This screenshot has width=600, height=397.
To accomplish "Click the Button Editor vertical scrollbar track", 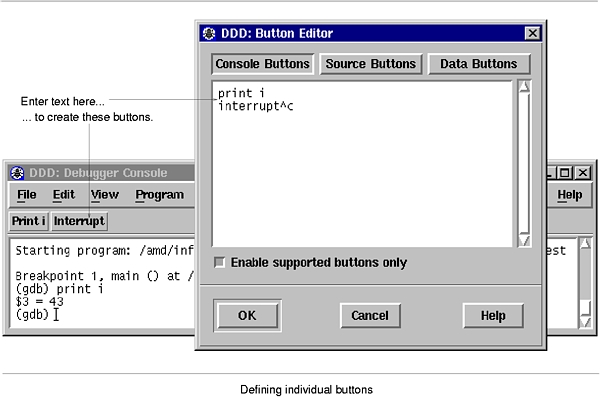I will (524, 163).
